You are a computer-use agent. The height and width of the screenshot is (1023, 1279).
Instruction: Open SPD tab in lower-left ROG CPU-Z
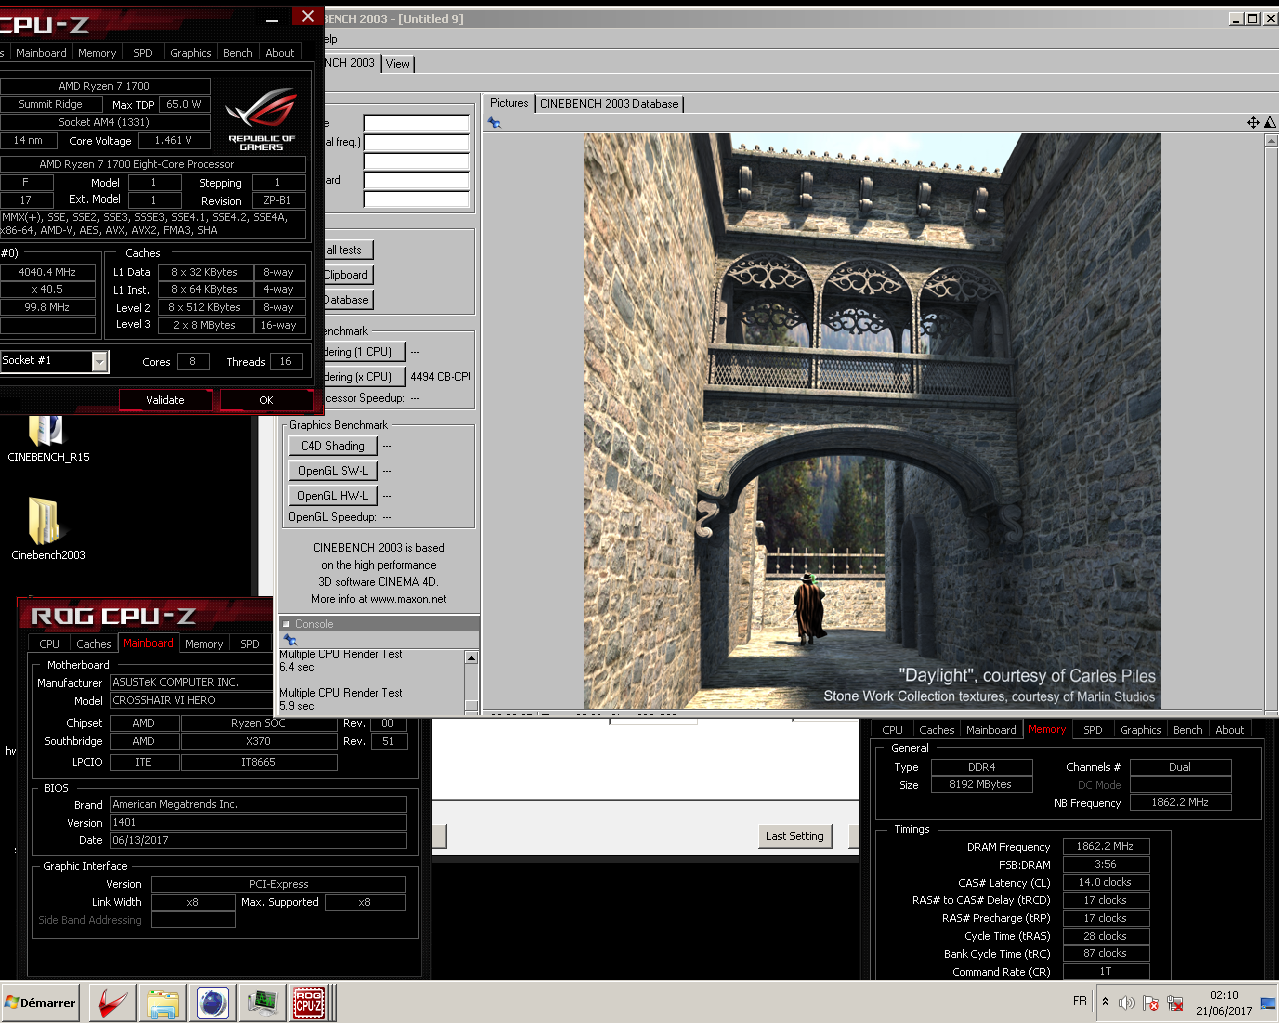pos(250,644)
